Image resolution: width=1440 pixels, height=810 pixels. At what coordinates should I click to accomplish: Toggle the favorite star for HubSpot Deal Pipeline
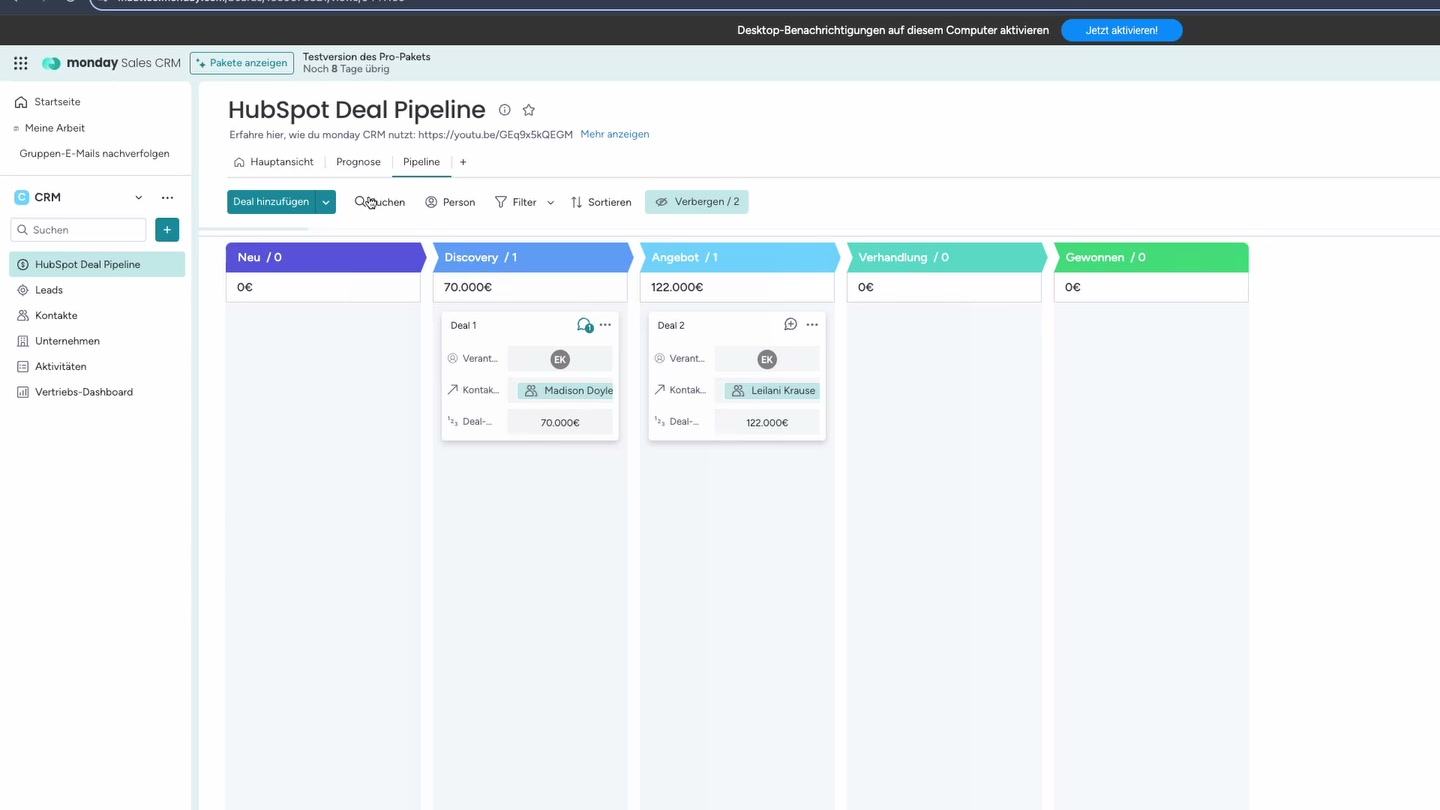(529, 110)
